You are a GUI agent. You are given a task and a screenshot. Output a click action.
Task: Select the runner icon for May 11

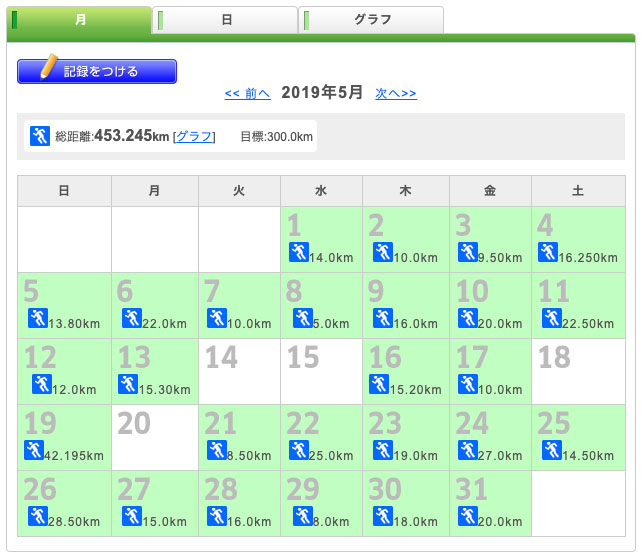pos(552,318)
